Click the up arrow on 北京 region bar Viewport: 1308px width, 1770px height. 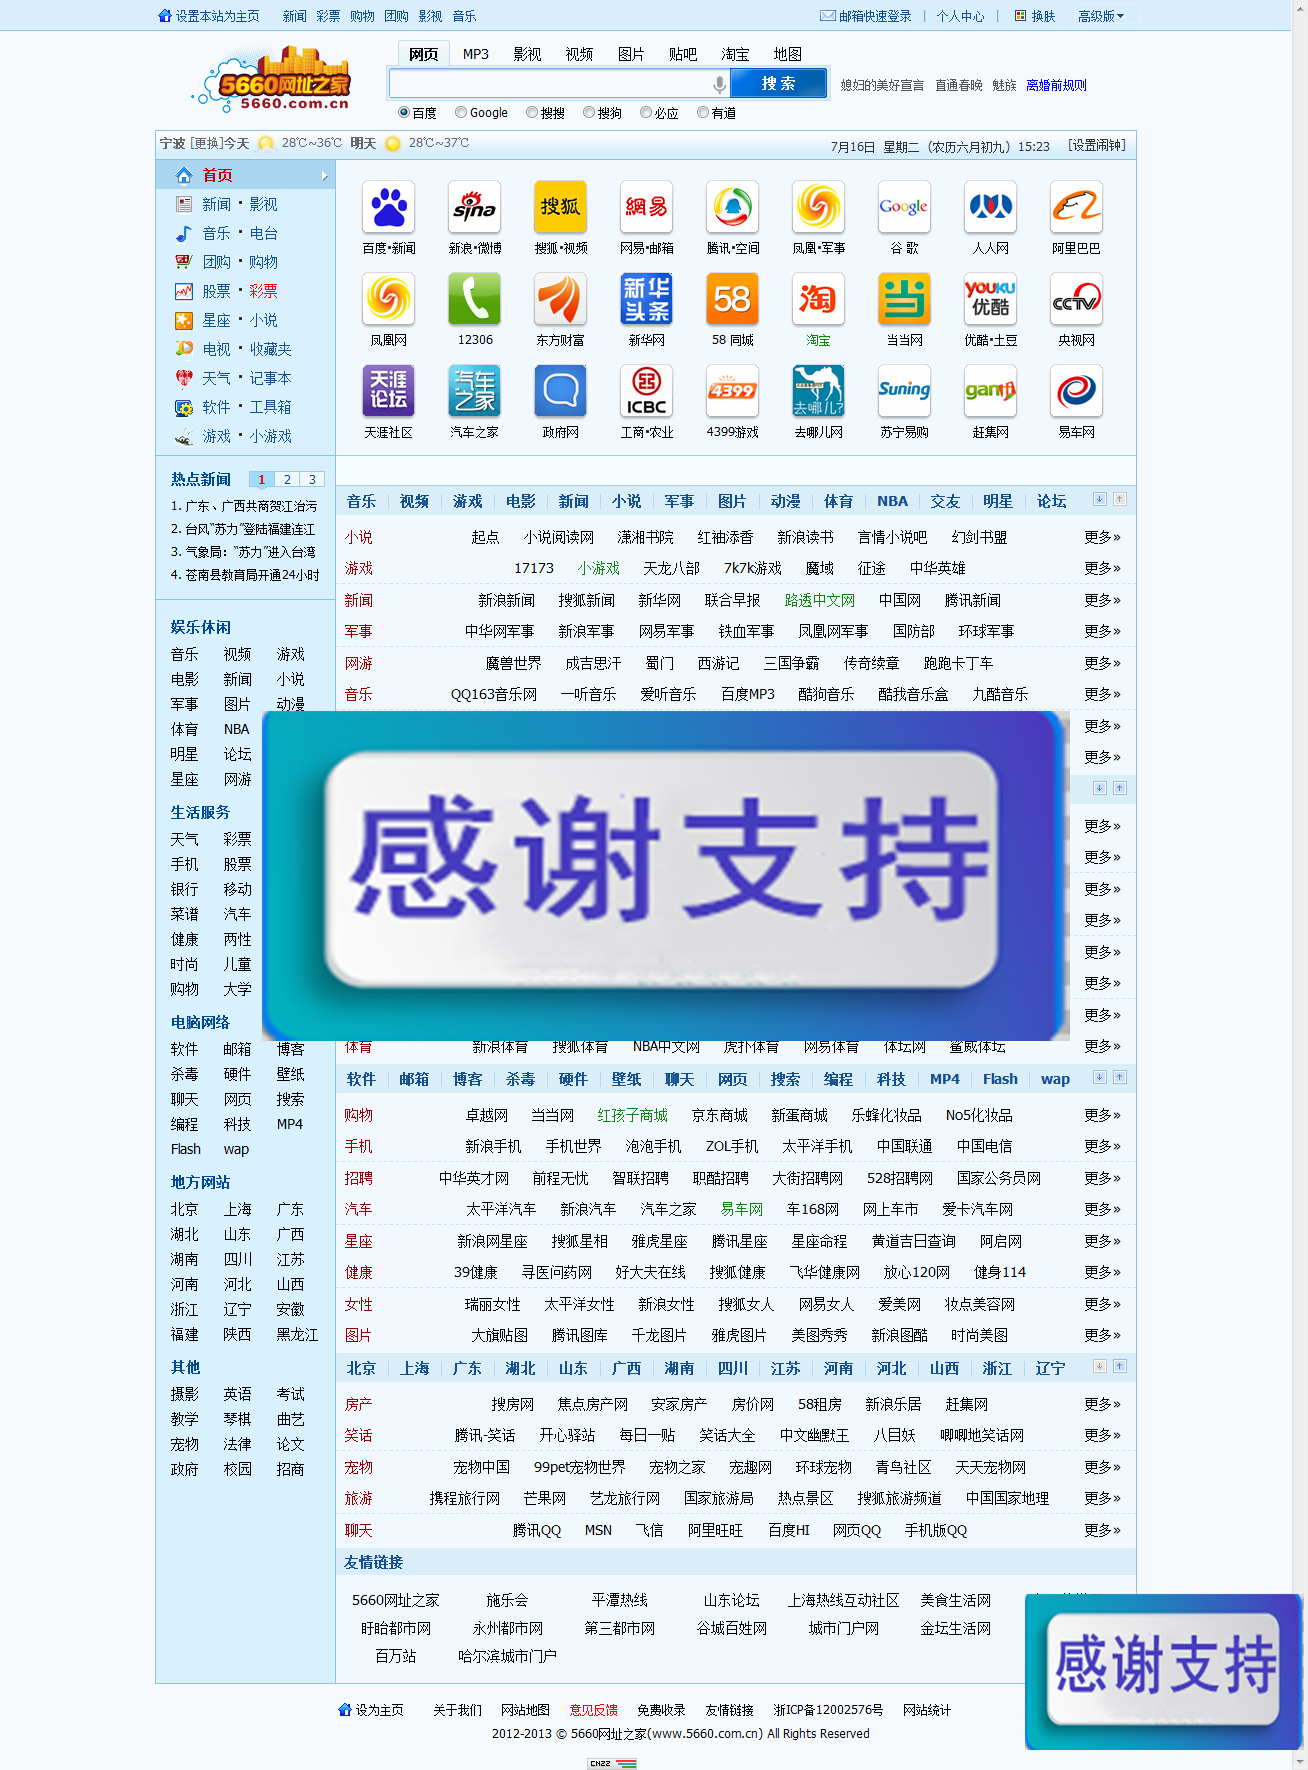(x=1120, y=1366)
